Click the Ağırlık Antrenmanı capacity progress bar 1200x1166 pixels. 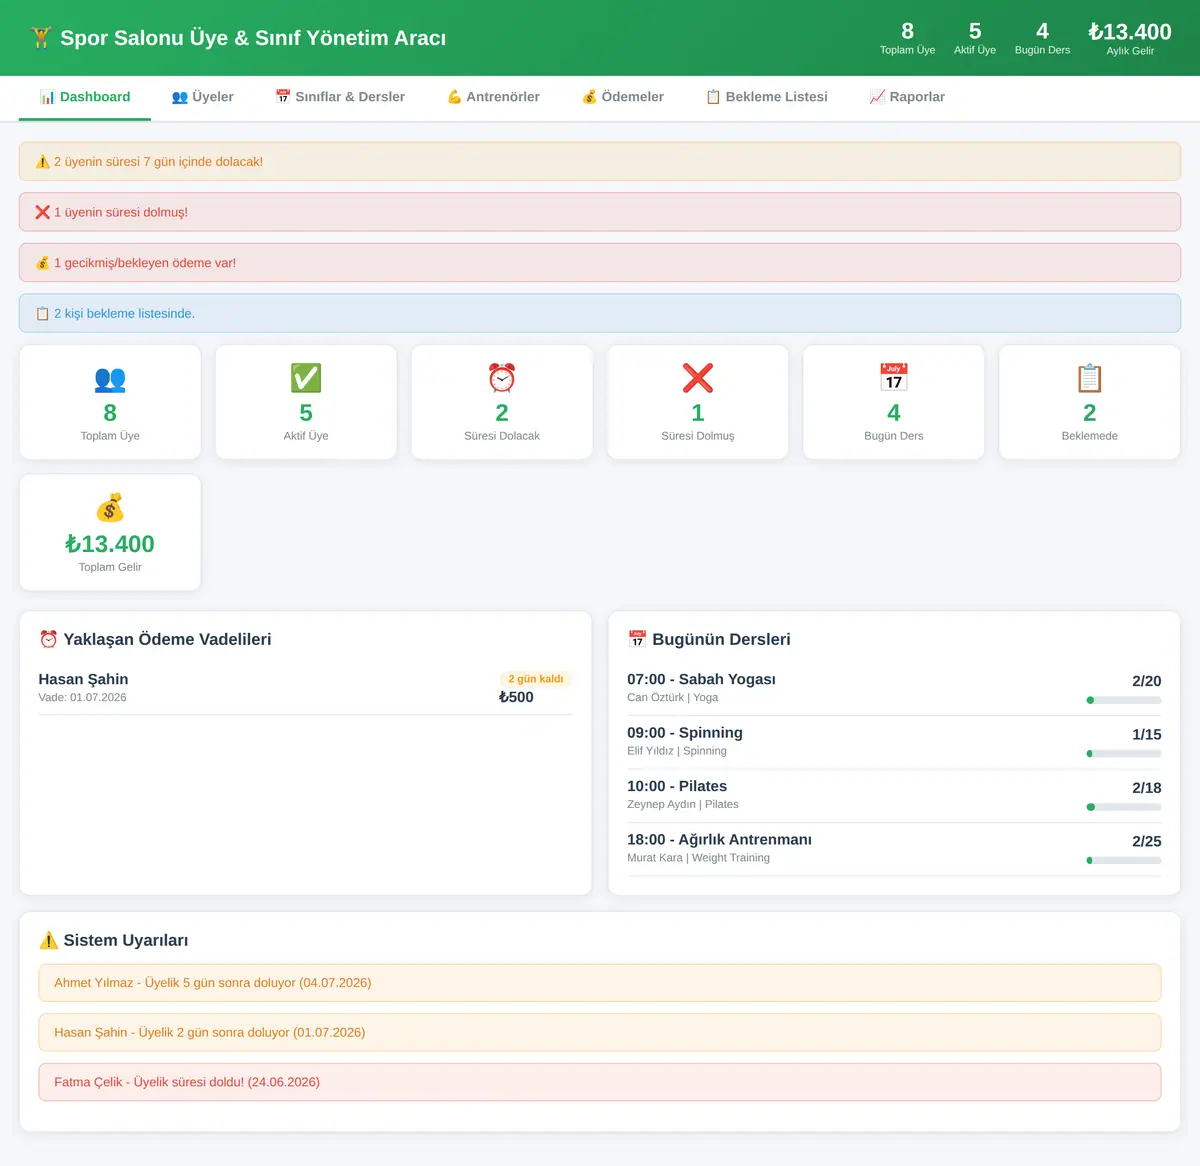(1124, 860)
